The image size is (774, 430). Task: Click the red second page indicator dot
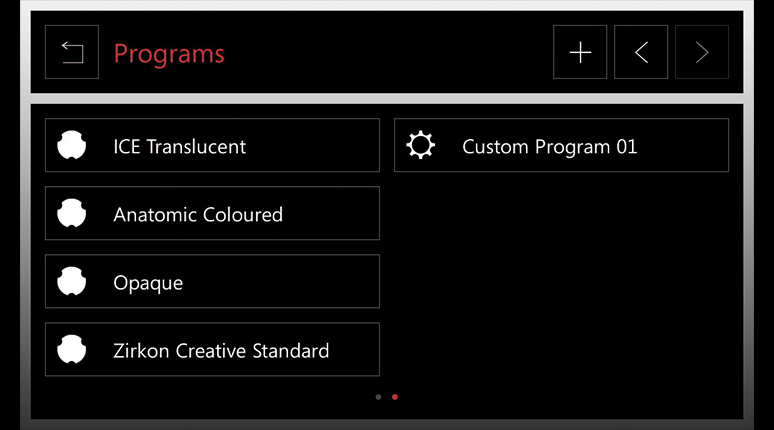pyautogui.click(x=395, y=397)
